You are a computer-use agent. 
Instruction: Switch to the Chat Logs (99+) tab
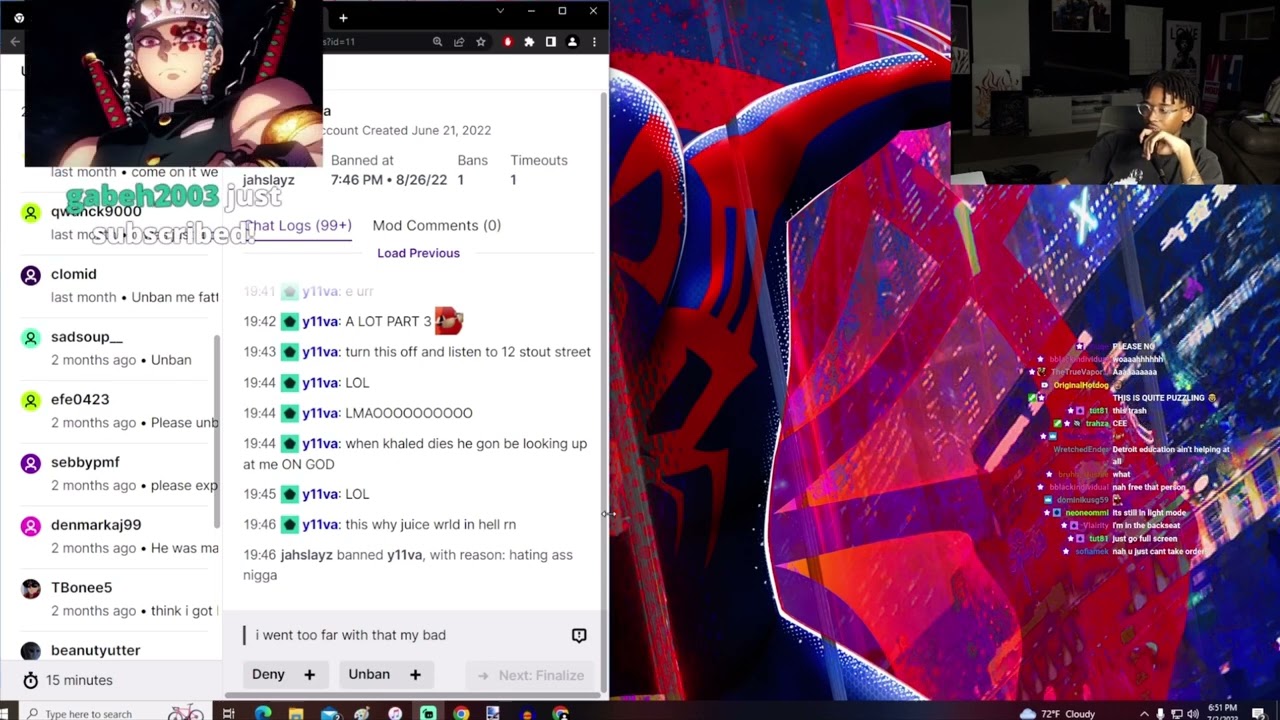pos(297,225)
